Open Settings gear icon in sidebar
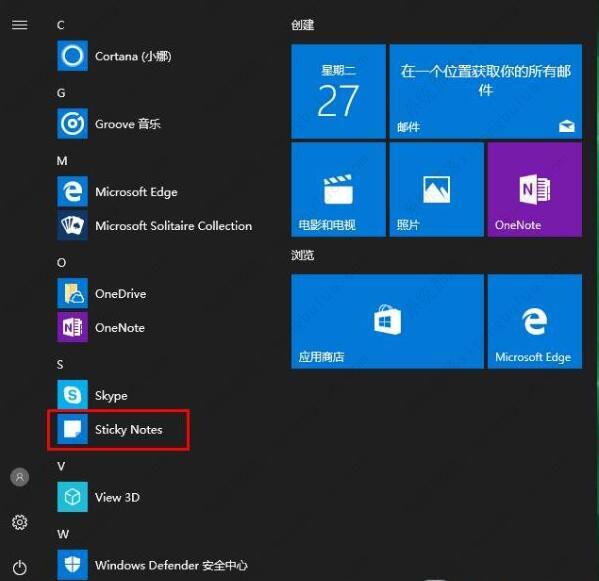 [x=19, y=522]
